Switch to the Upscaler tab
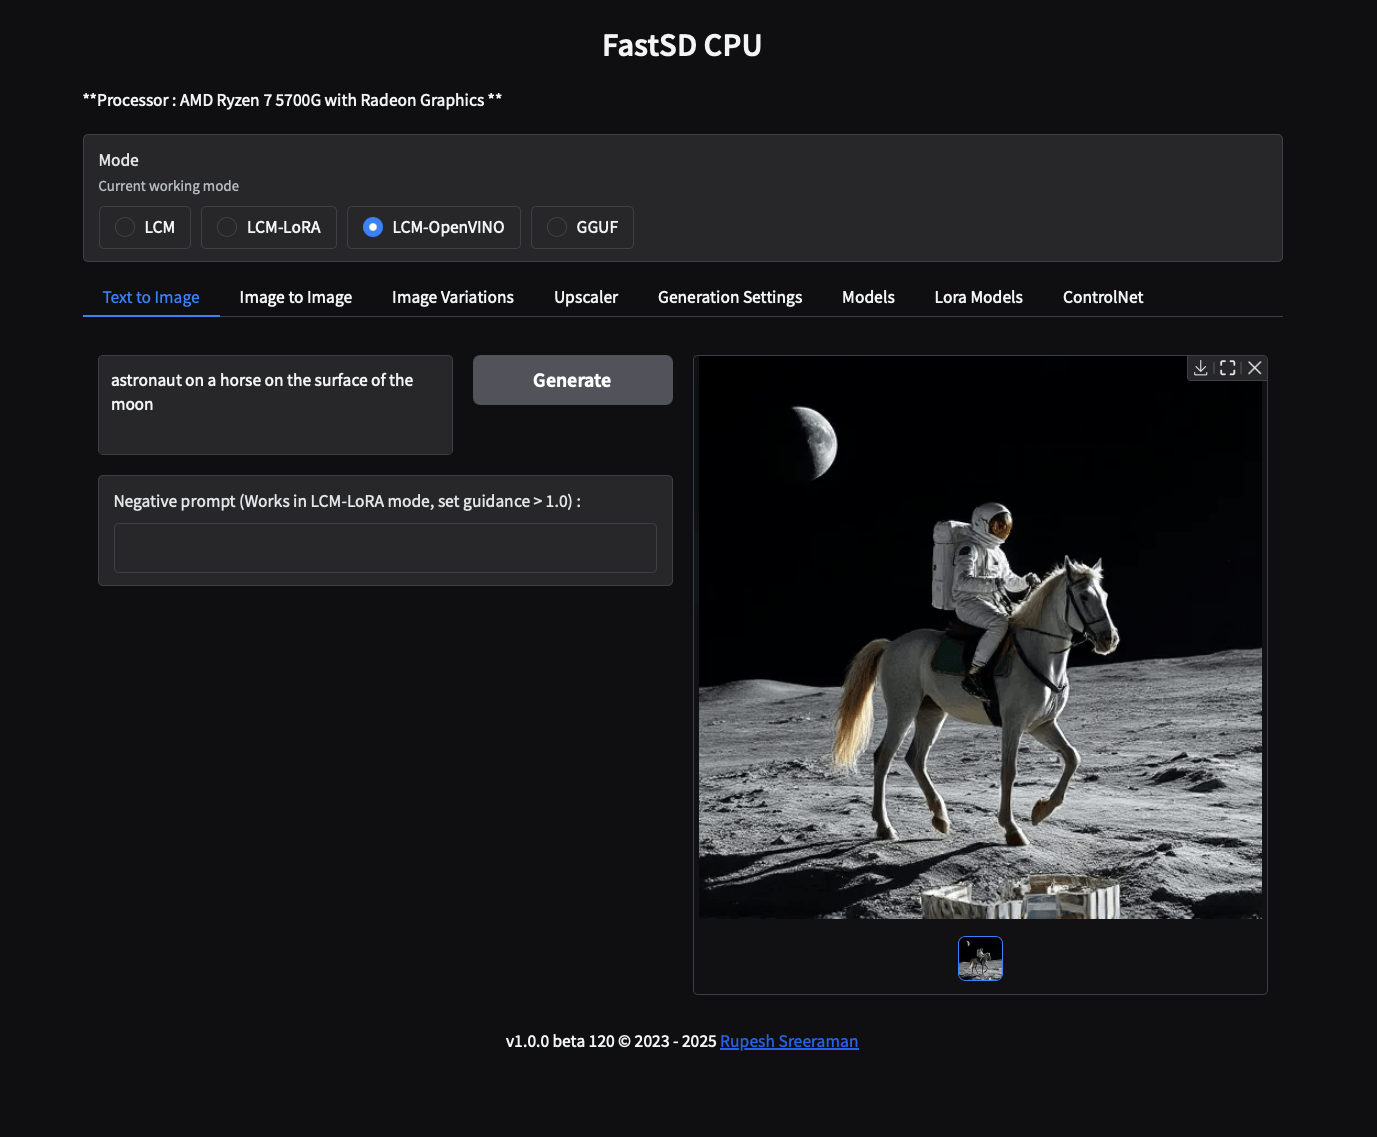 pos(586,297)
